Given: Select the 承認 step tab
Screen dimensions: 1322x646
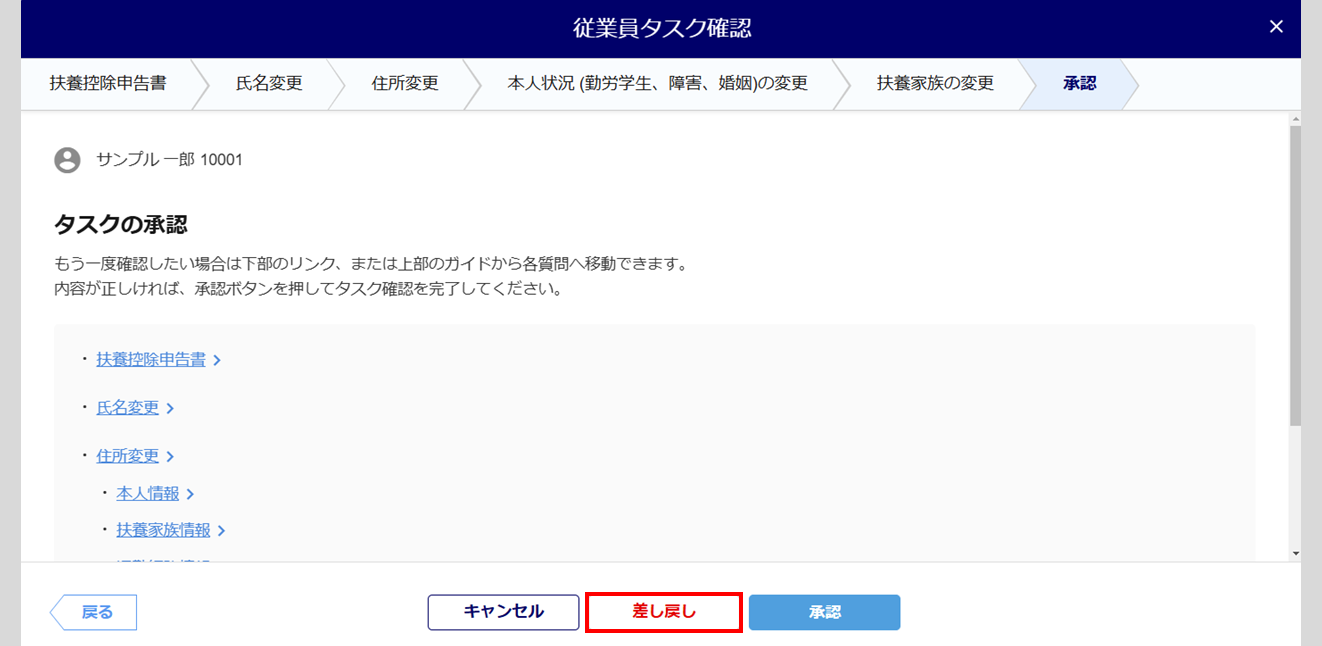Looking at the screenshot, I should [x=1080, y=84].
